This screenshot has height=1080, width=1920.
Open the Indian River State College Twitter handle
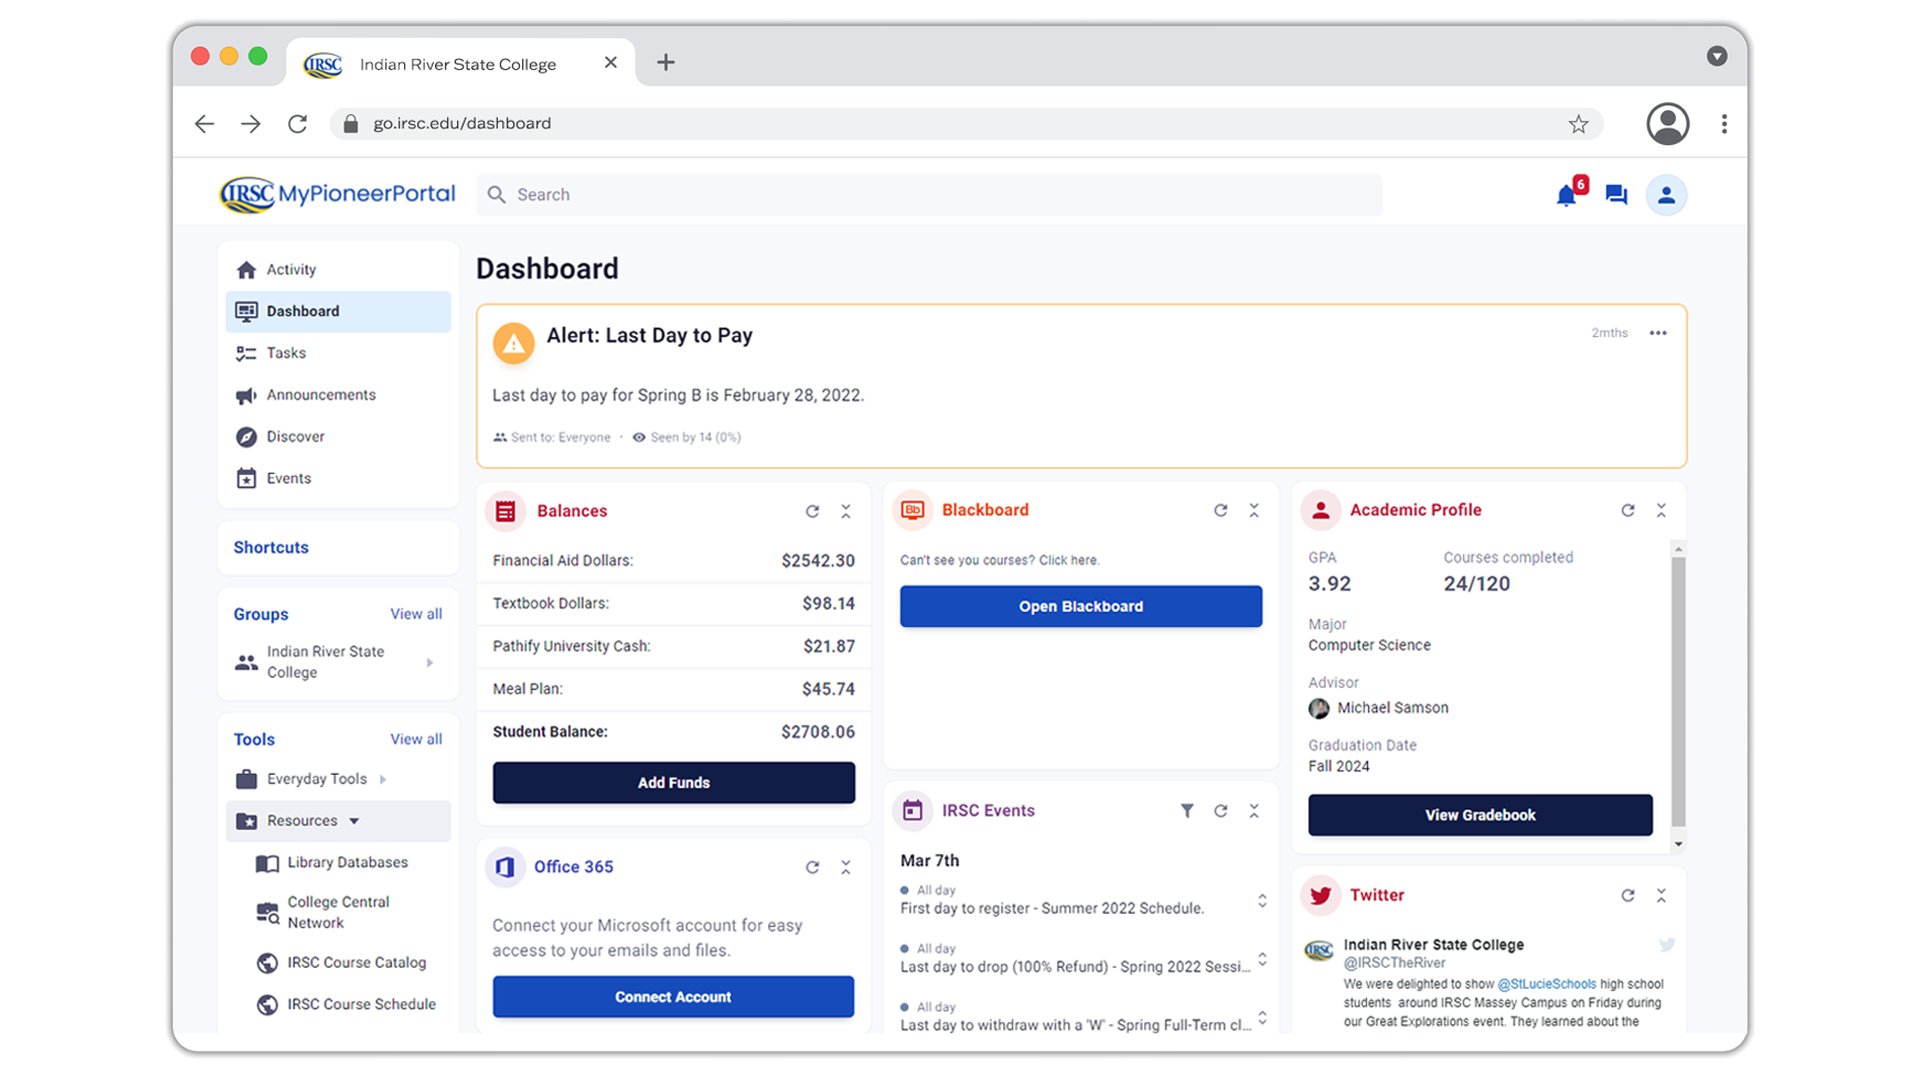pyautogui.click(x=1394, y=963)
